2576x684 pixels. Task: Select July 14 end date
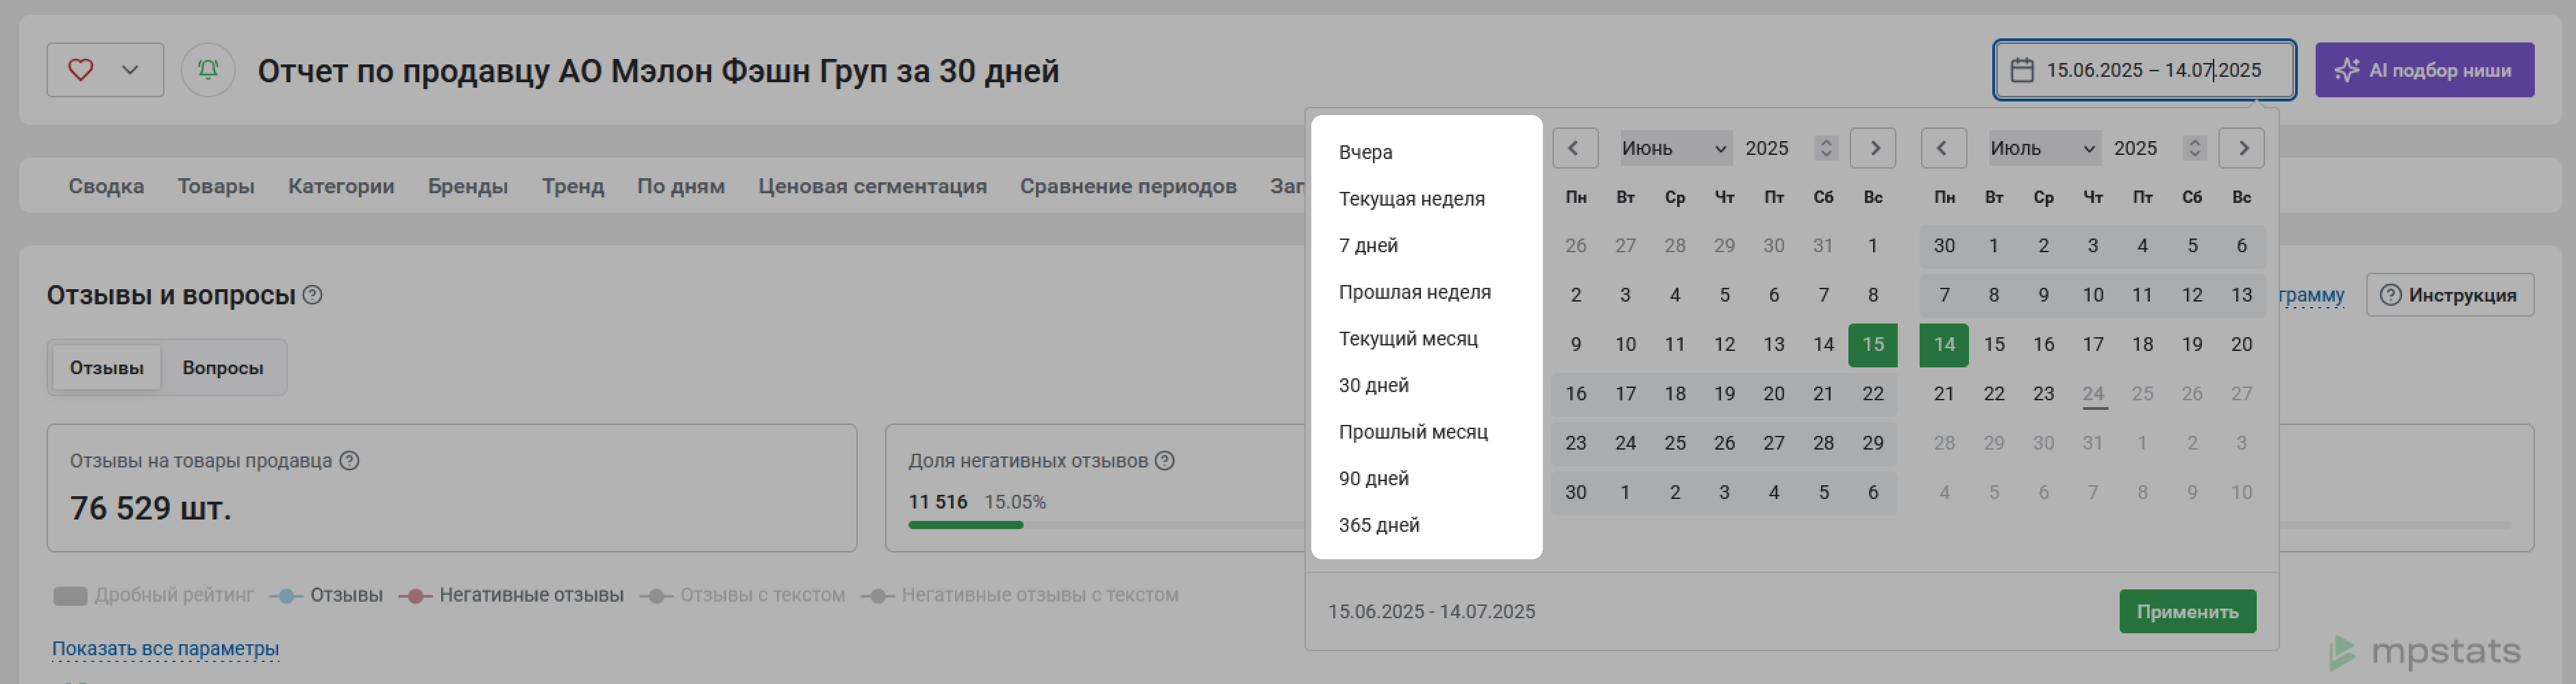pos(1944,345)
